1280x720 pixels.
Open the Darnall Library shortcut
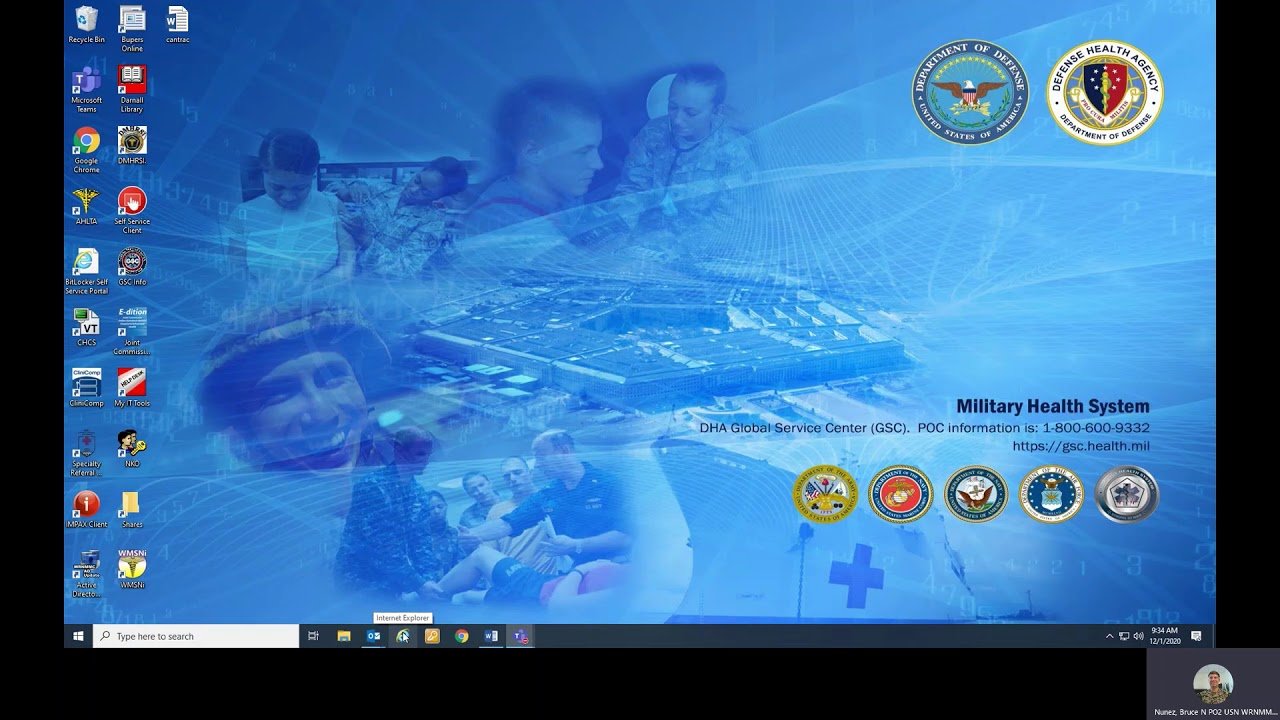click(x=132, y=82)
